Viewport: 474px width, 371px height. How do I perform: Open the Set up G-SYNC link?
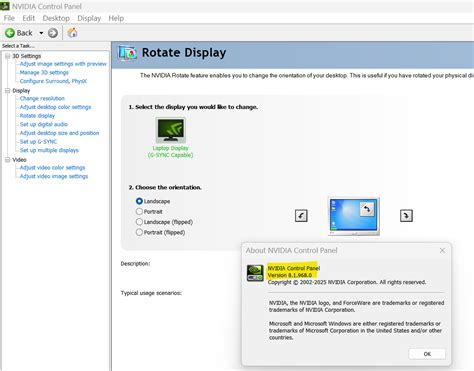[x=38, y=142]
